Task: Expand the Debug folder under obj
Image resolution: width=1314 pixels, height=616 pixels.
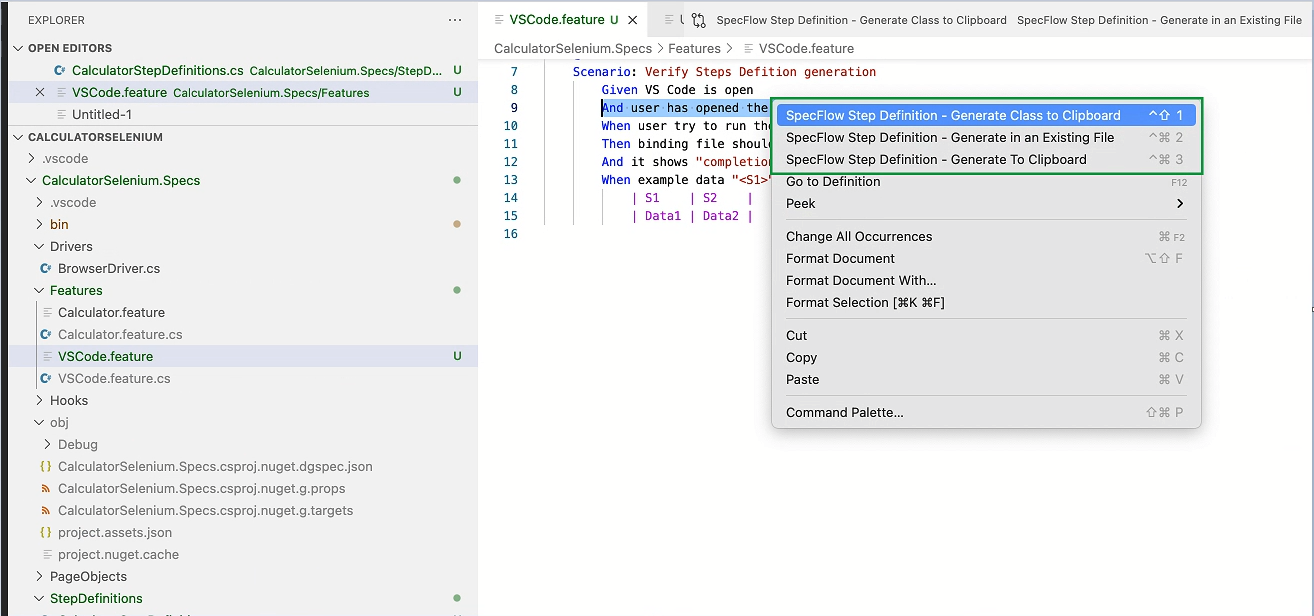Action: coord(47,444)
